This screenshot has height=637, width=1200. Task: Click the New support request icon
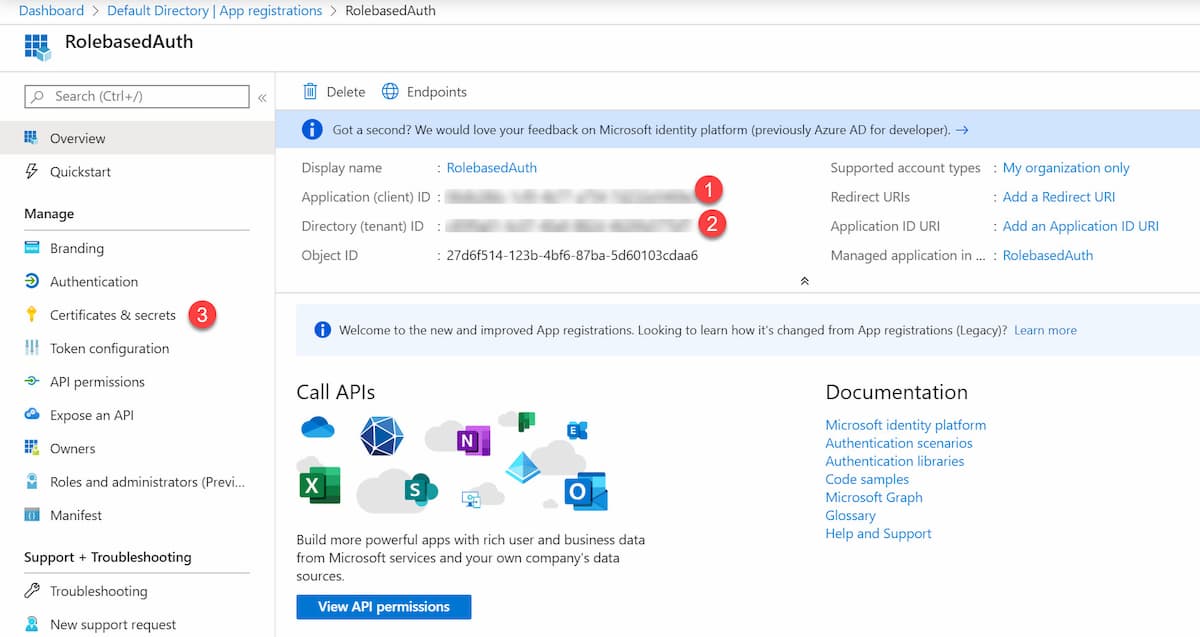[x=31, y=624]
